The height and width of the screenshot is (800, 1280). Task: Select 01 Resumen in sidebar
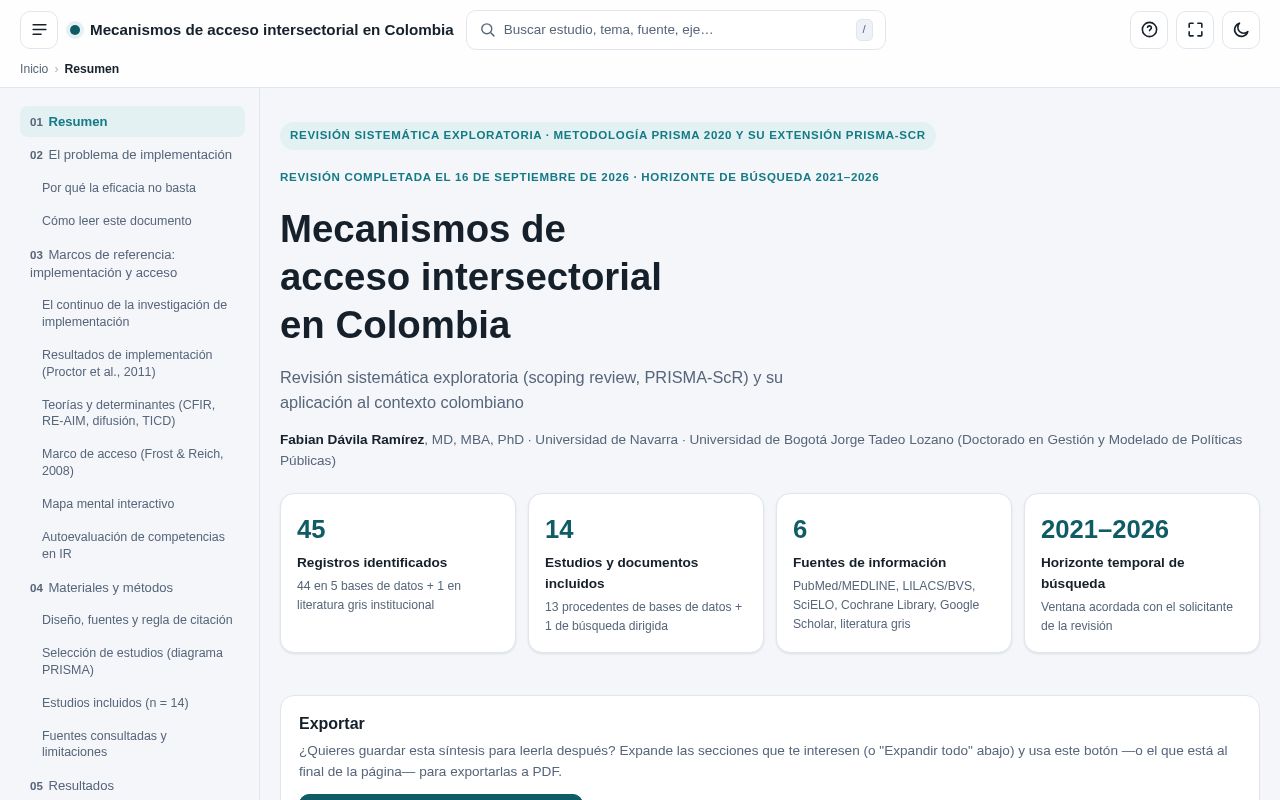[x=132, y=122]
